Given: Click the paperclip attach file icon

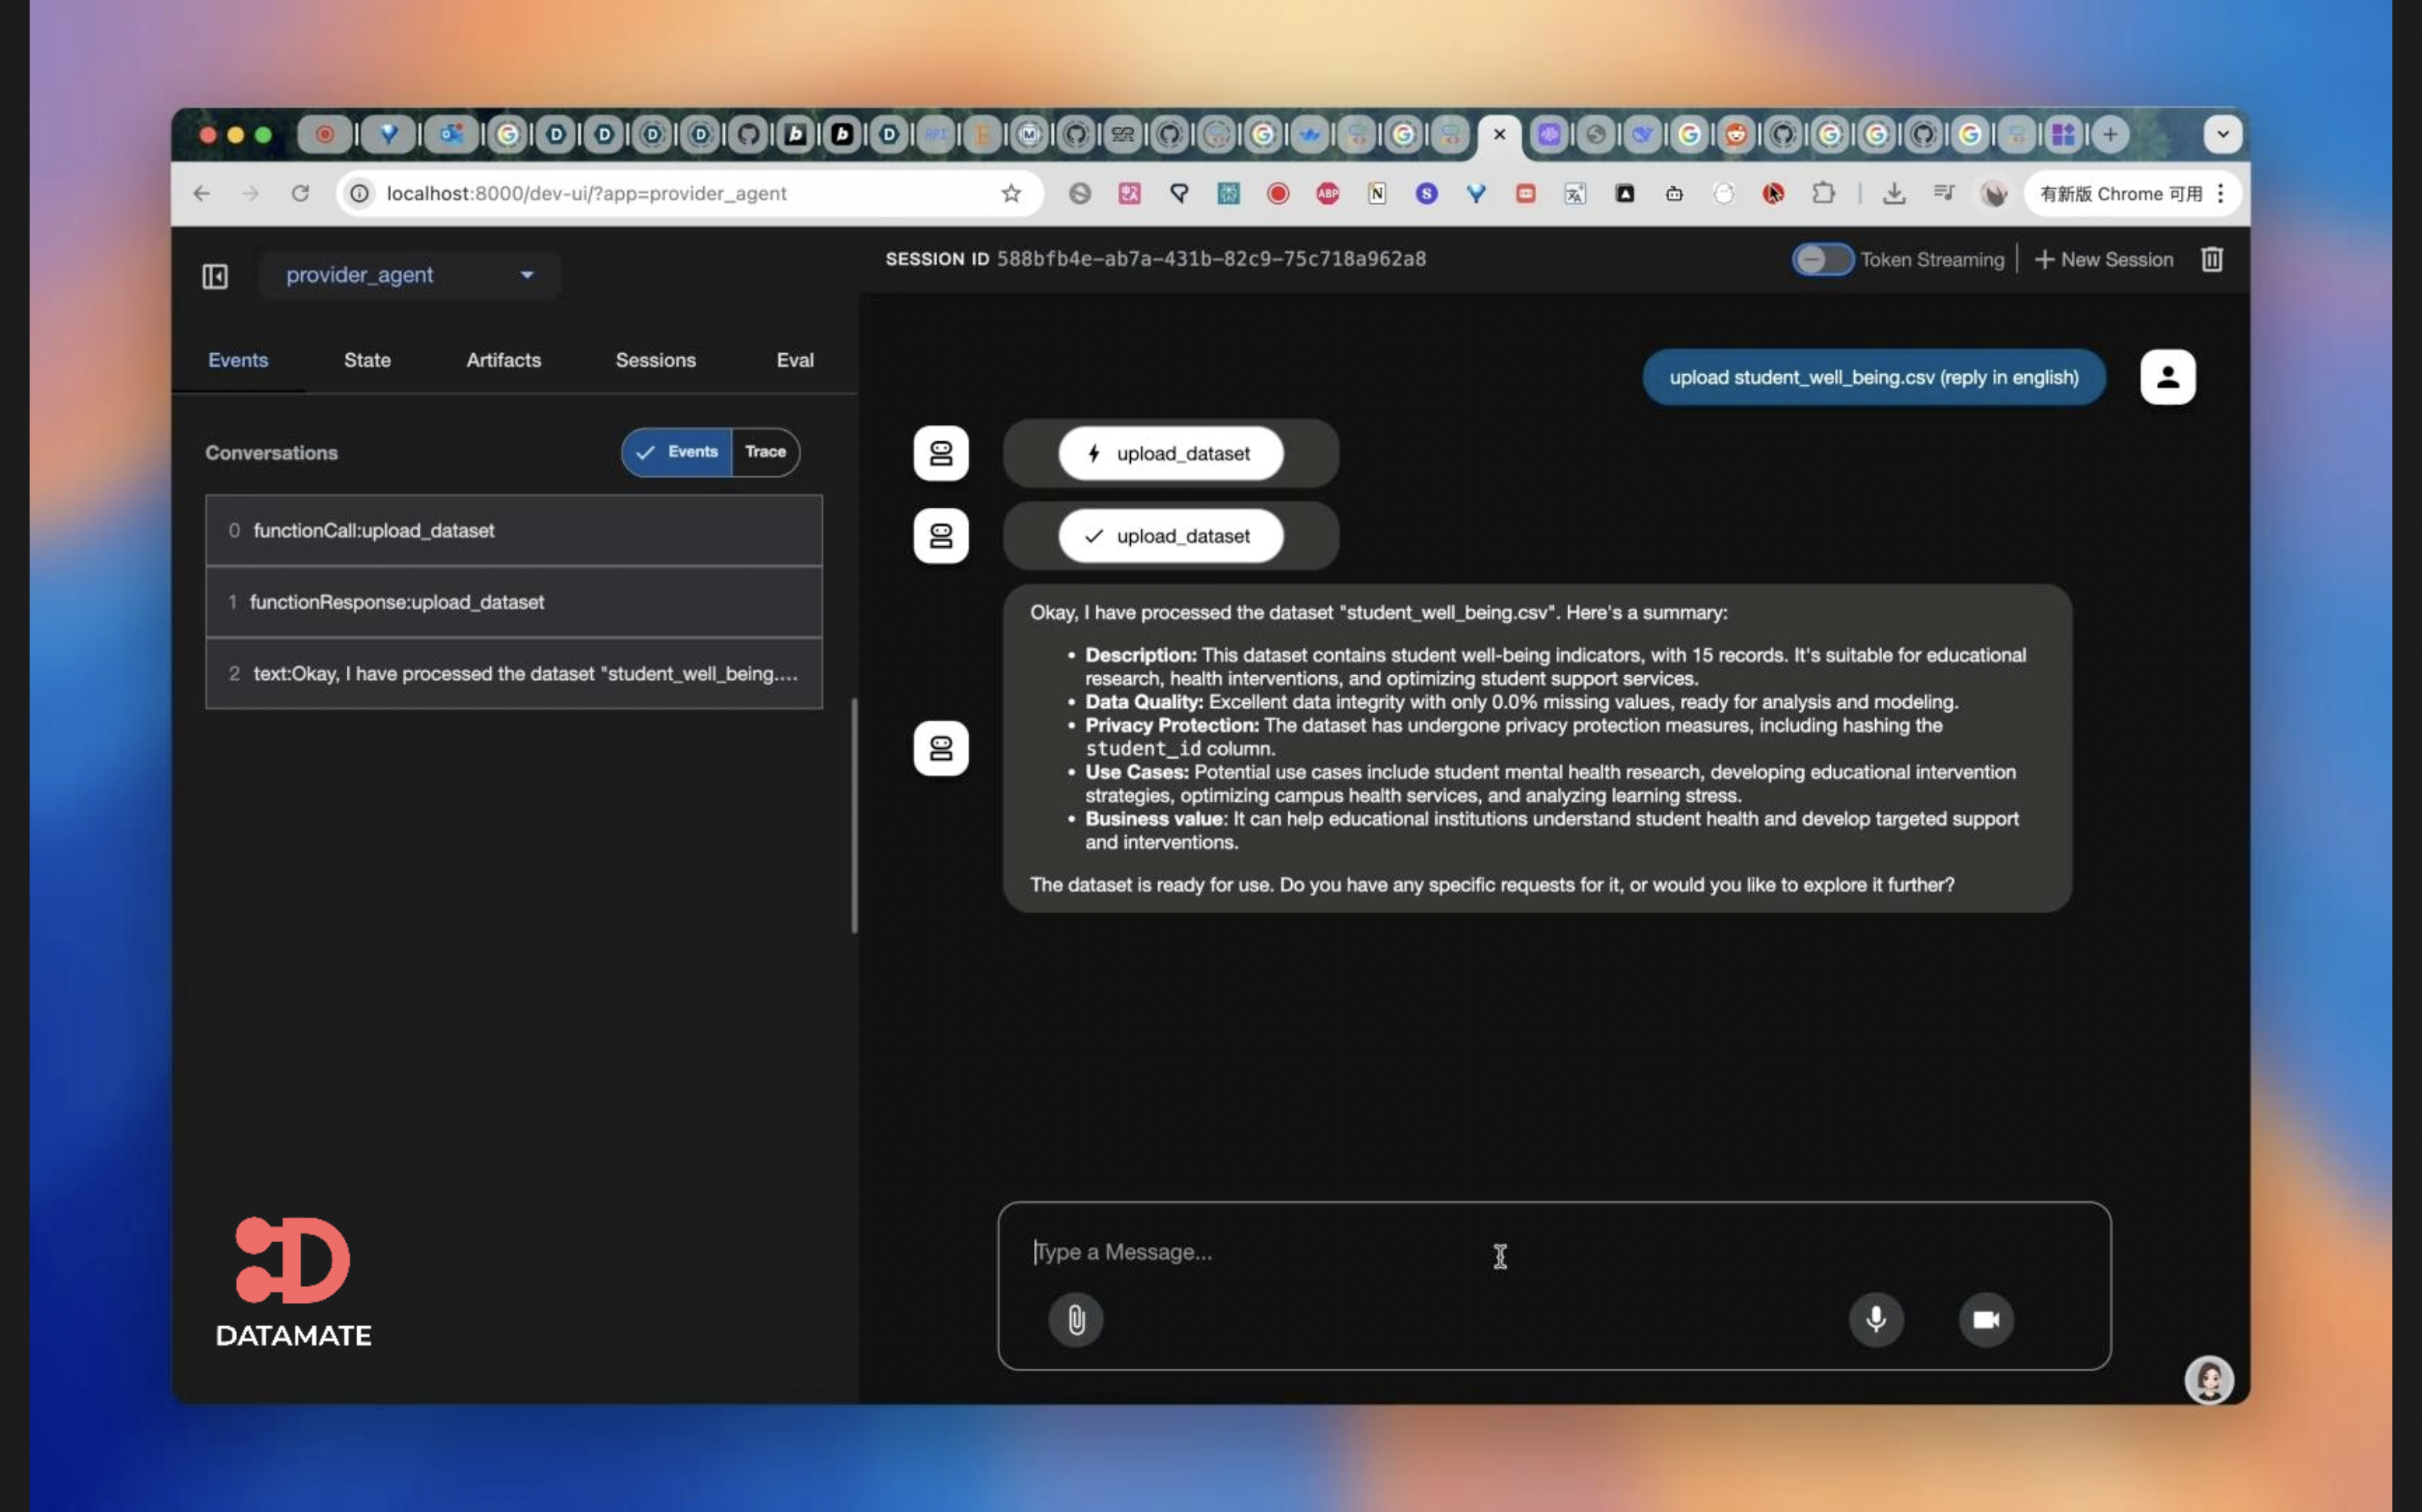Looking at the screenshot, I should point(1075,1319).
